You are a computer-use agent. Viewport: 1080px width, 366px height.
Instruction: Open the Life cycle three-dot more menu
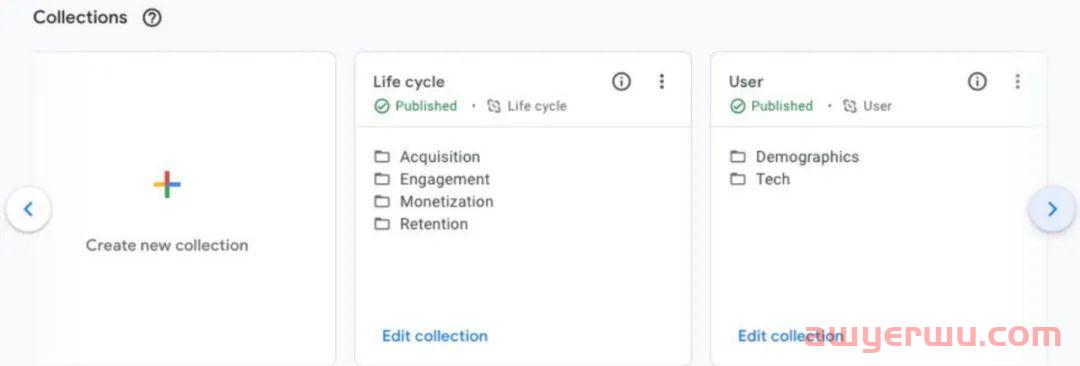pyautogui.click(x=661, y=82)
